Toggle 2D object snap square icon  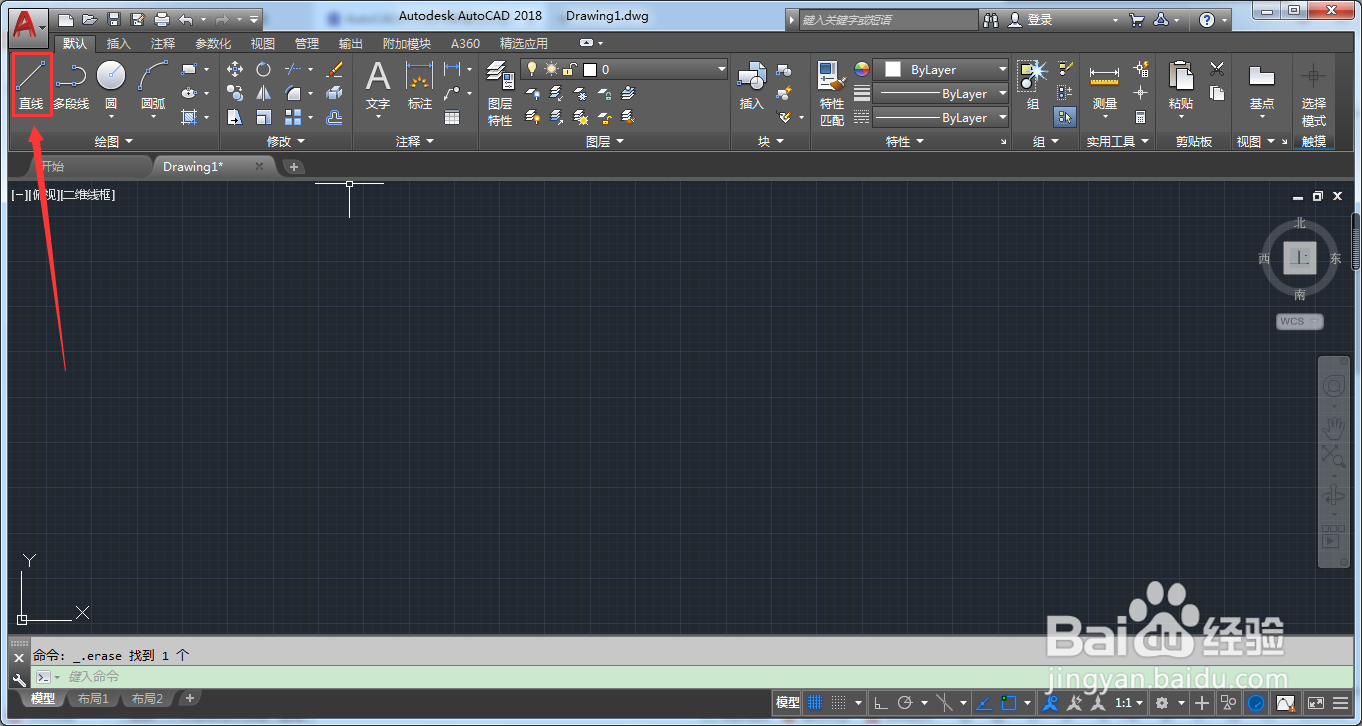tap(1008, 703)
